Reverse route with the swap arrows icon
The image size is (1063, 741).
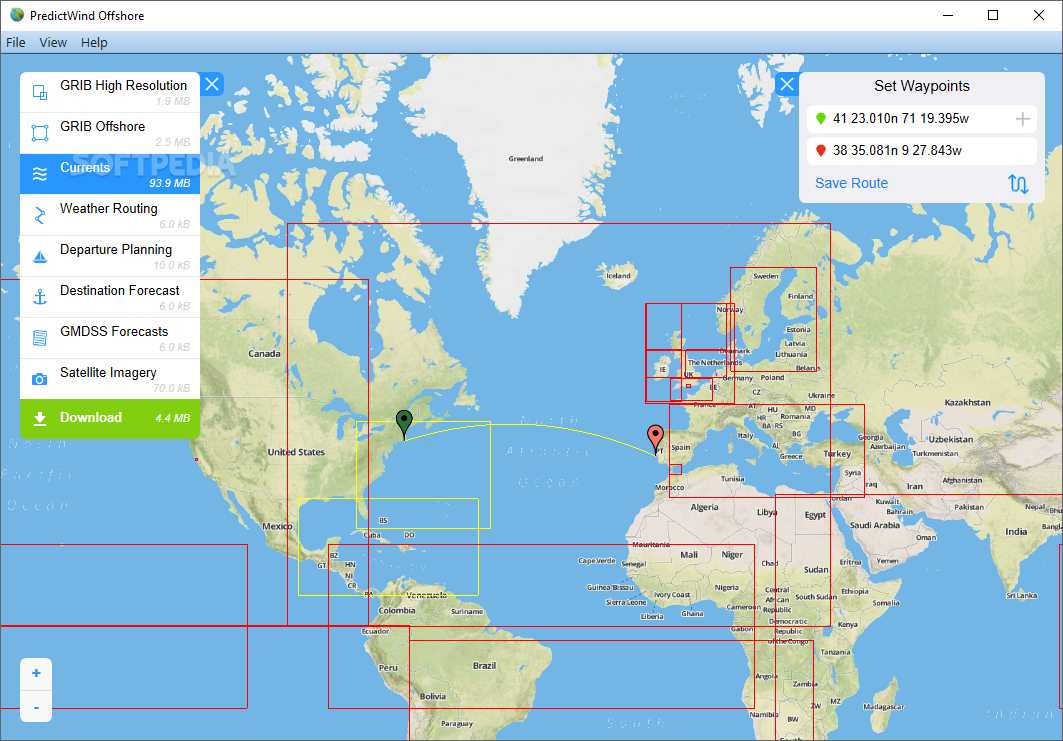pos(1018,184)
